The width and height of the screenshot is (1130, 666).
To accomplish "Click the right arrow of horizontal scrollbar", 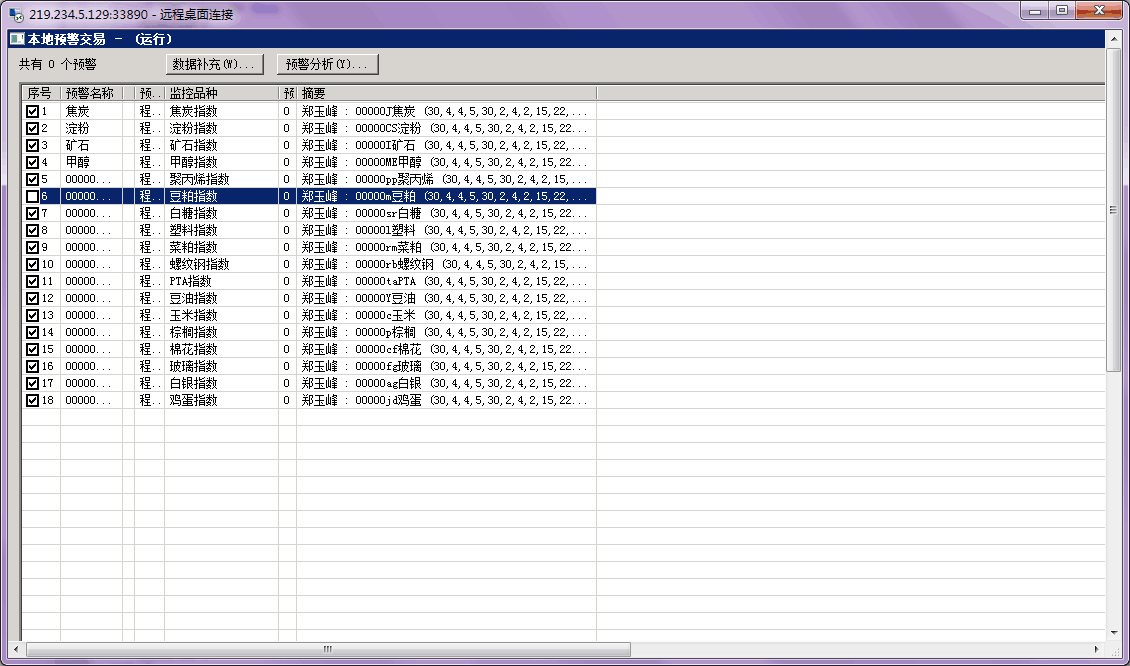I will click(x=1098, y=649).
